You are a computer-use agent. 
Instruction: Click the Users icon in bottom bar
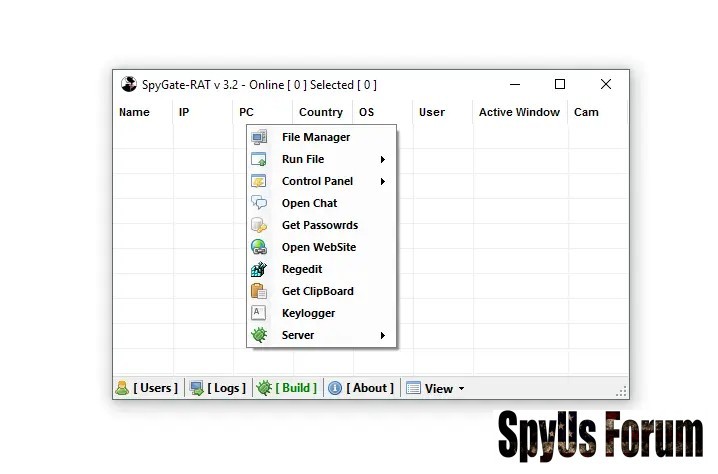[x=122, y=388]
